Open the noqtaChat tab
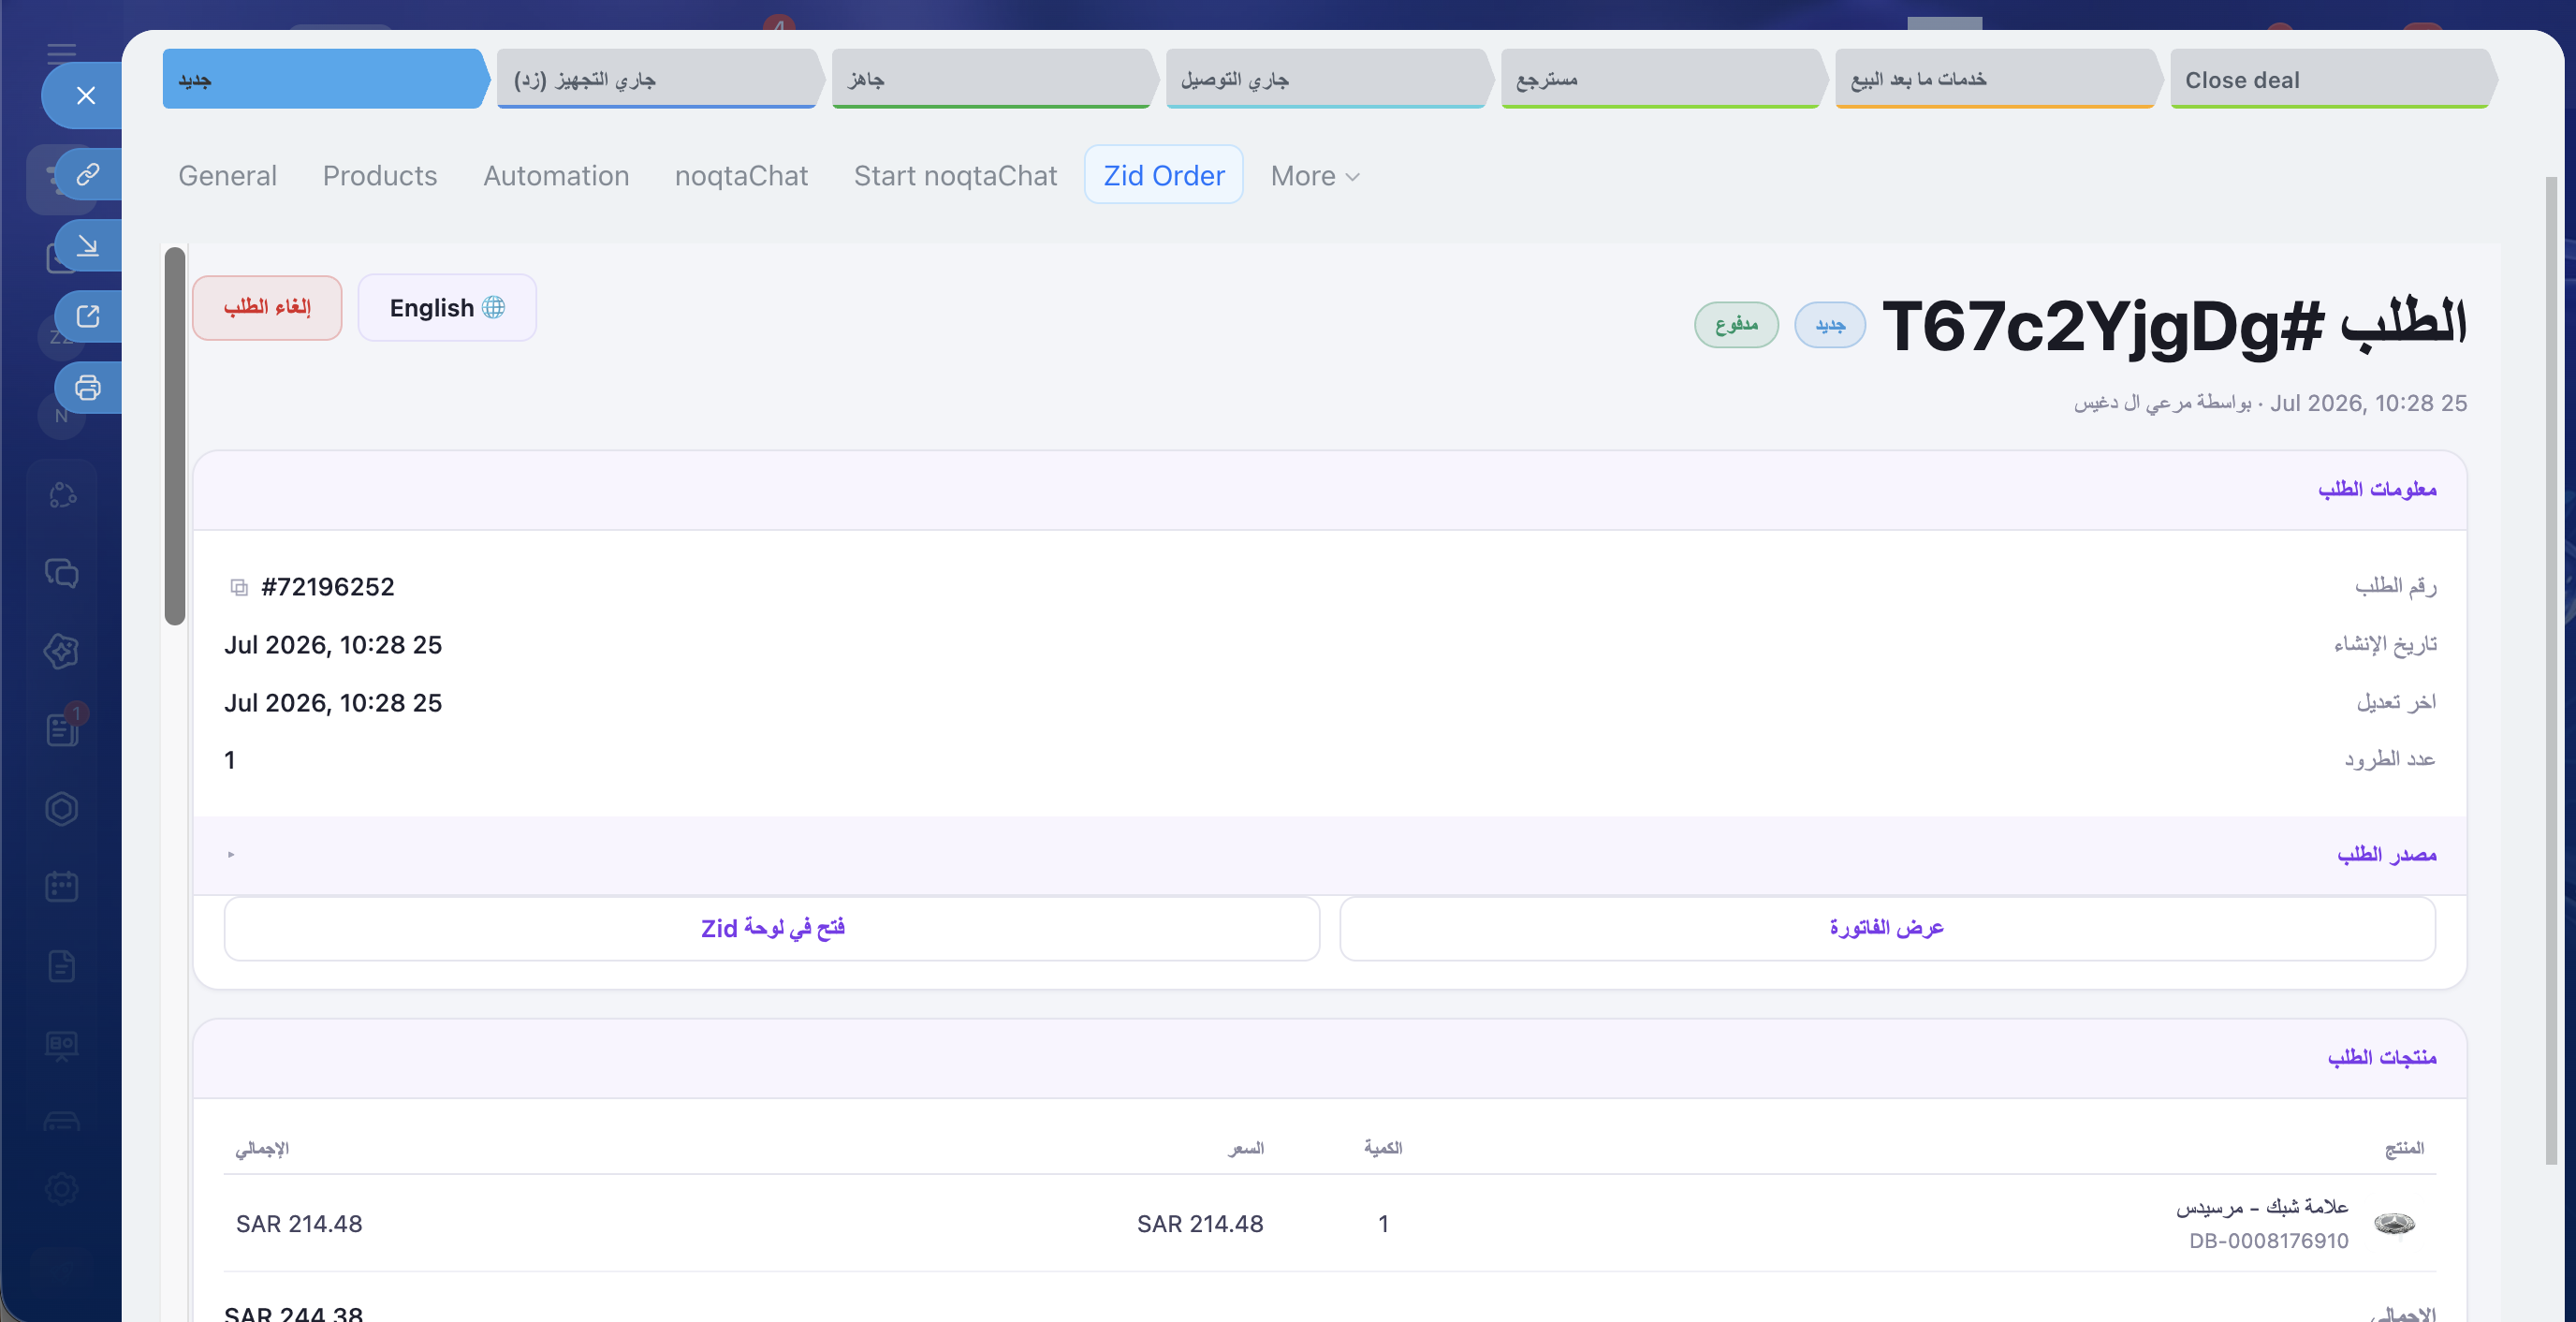The image size is (2576, 1322). coord(741,175)
